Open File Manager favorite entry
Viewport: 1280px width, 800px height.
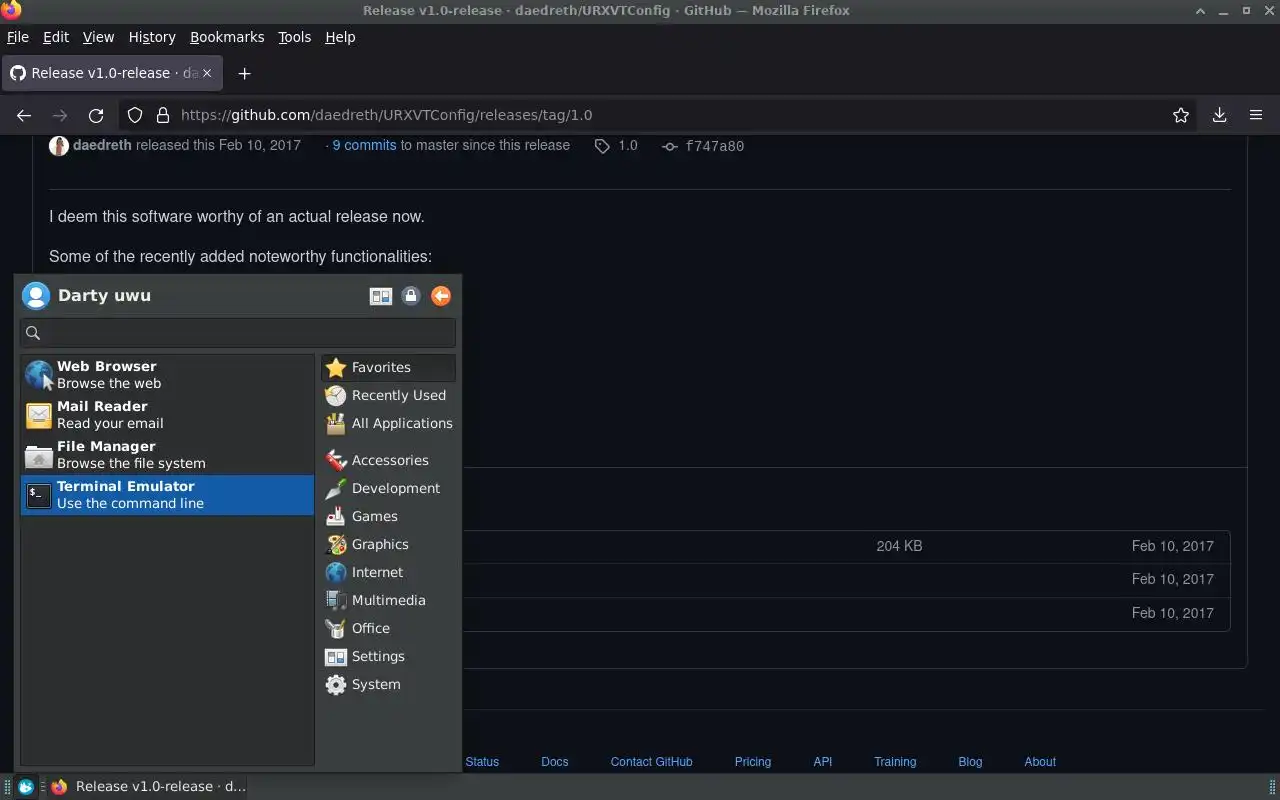pyautogui.click(x=167, y=455)
